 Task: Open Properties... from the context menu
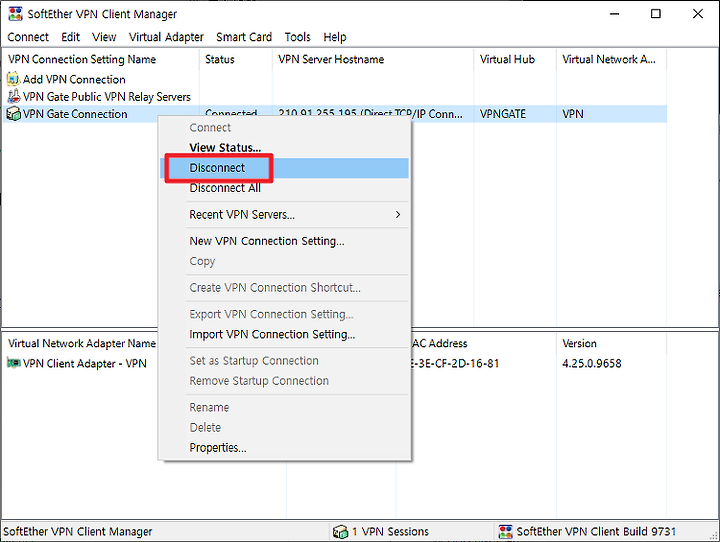(x=284, y=447)
